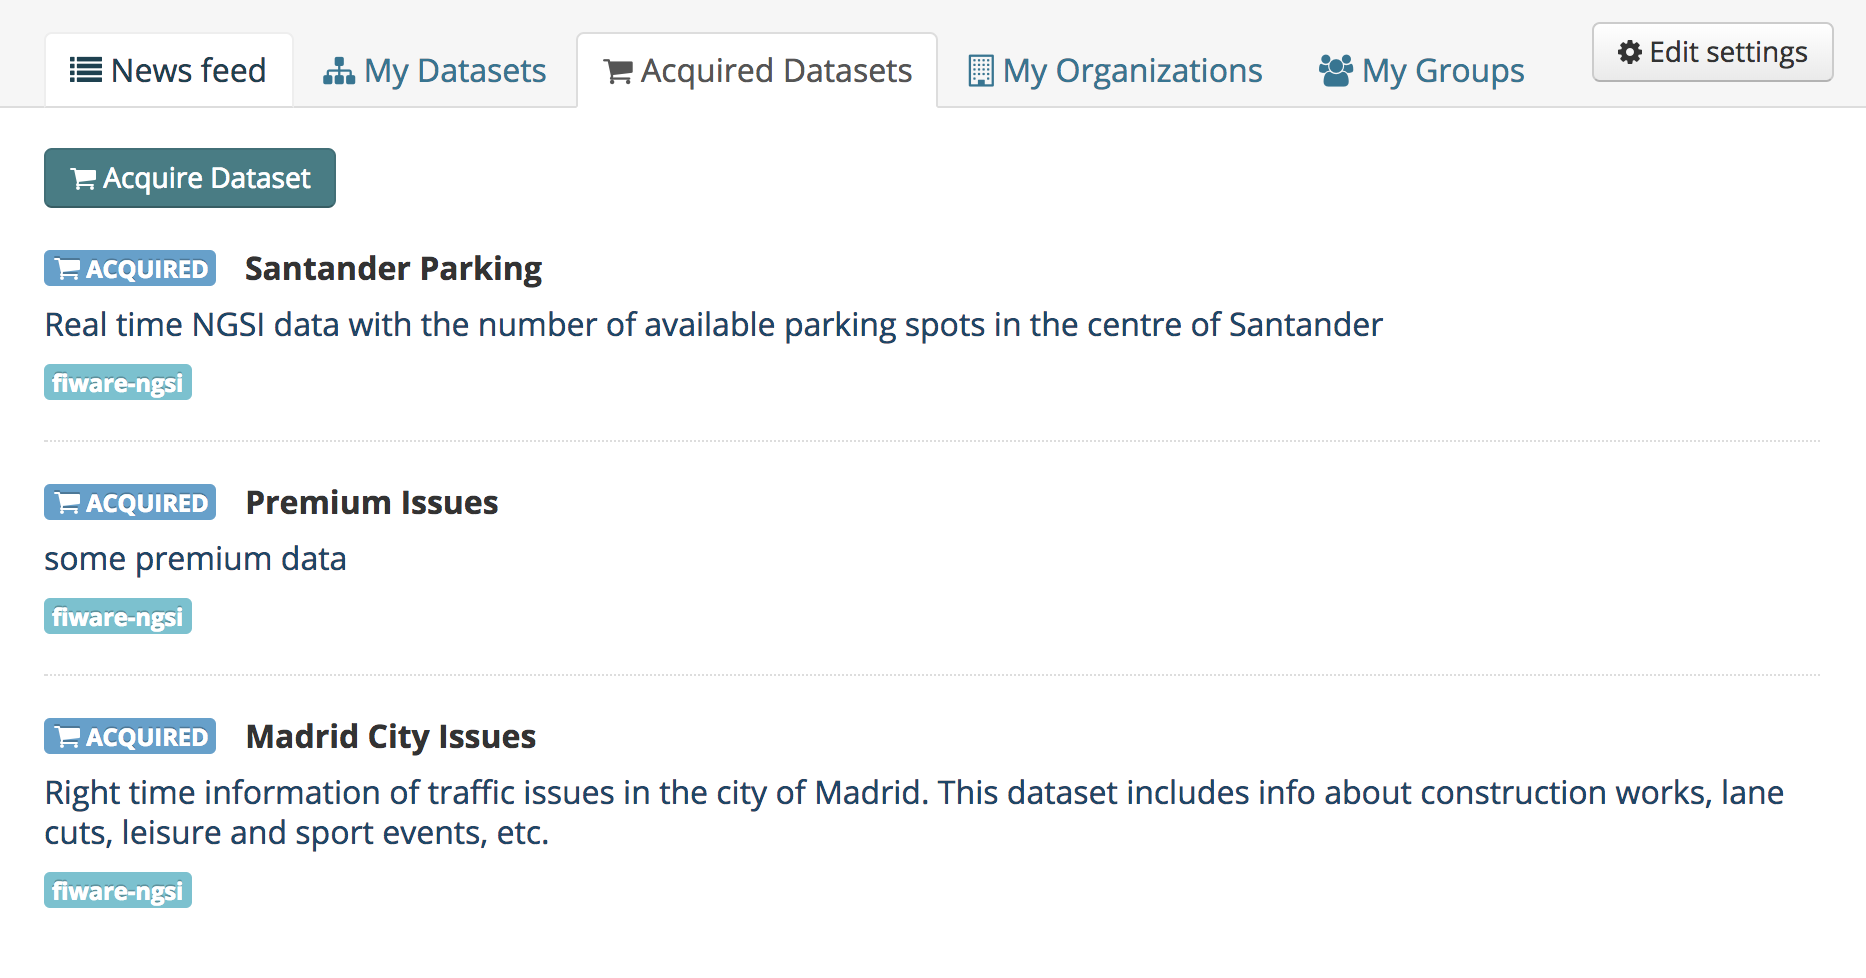
Task: Click the Acquire Dataset button
Action: pyautogui.click(x=190, y=178)
